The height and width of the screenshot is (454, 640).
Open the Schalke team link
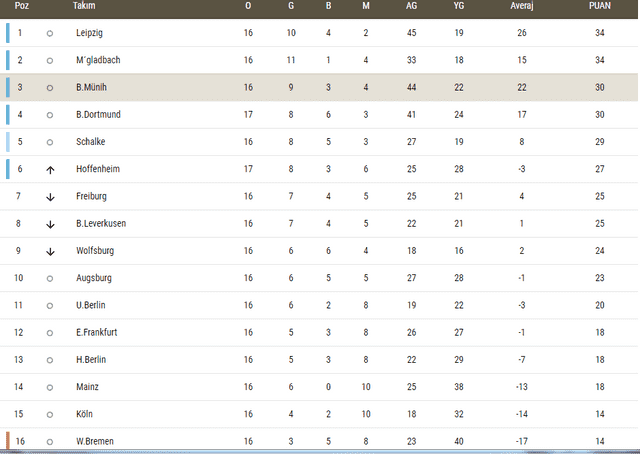pyautogui.click(x=91, y=142)
